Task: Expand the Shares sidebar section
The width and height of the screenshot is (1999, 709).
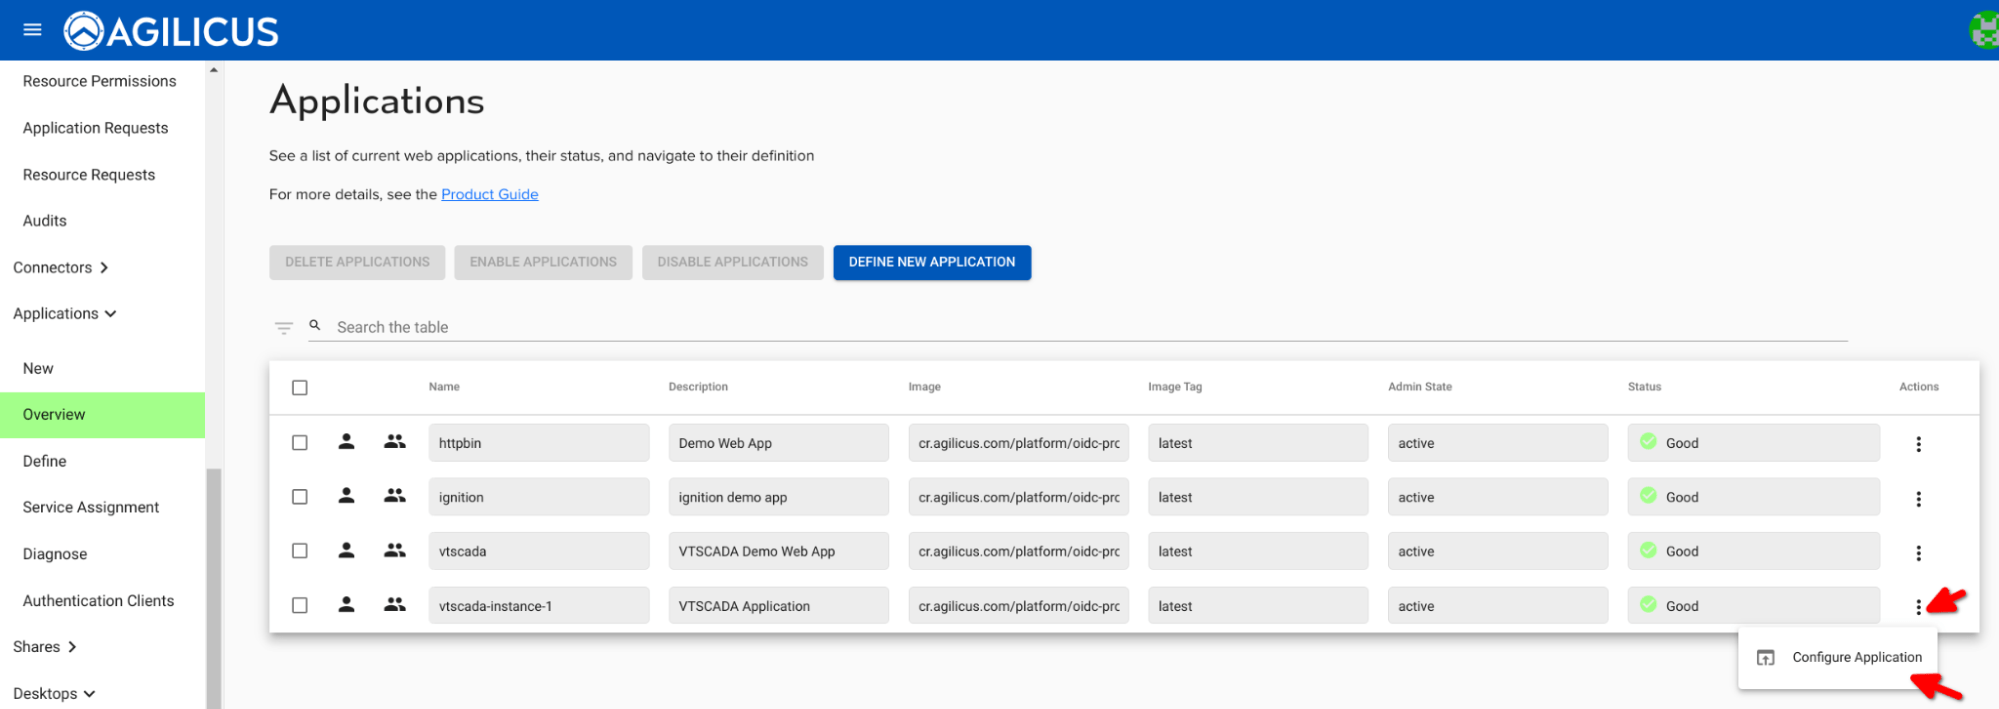Action: pyautogui.click(x=45, y=647)
